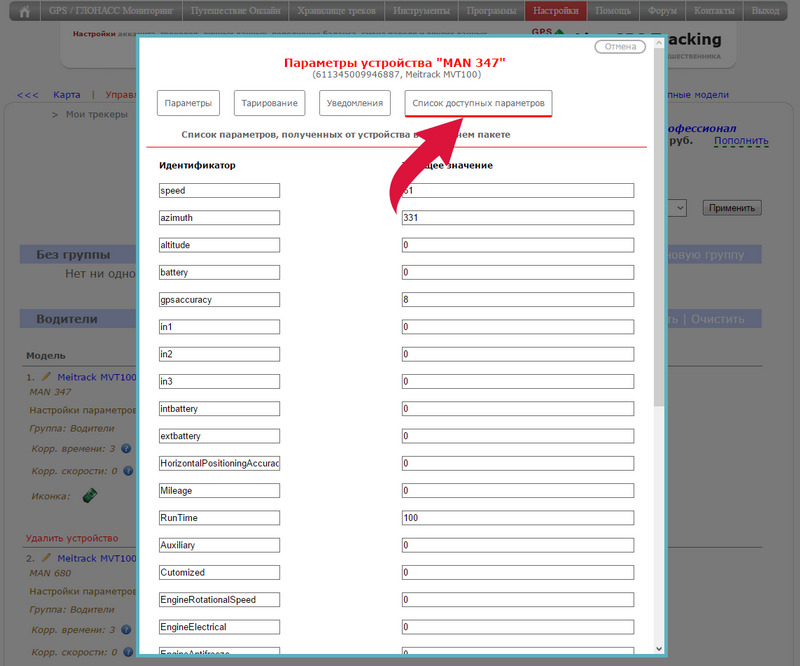
Task: Click the RunTime value field showing 100
Action: point(517,518)
